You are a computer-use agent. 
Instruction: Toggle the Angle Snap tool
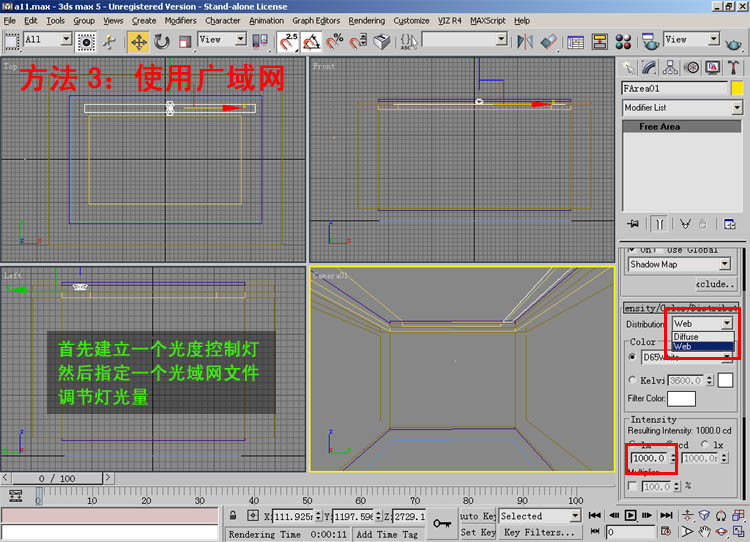311,41
